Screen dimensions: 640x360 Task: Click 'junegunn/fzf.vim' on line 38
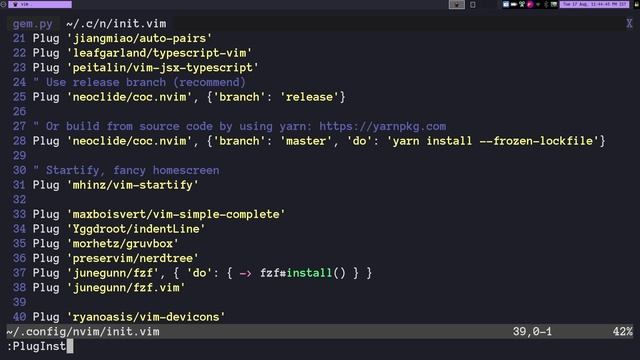pyautogui.click(x=126, y=288)
